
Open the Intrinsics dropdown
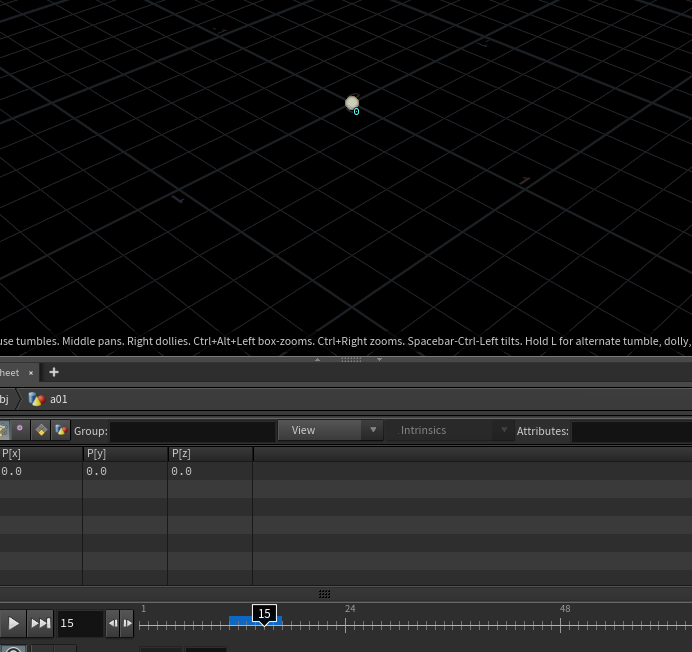click(449, 430)
